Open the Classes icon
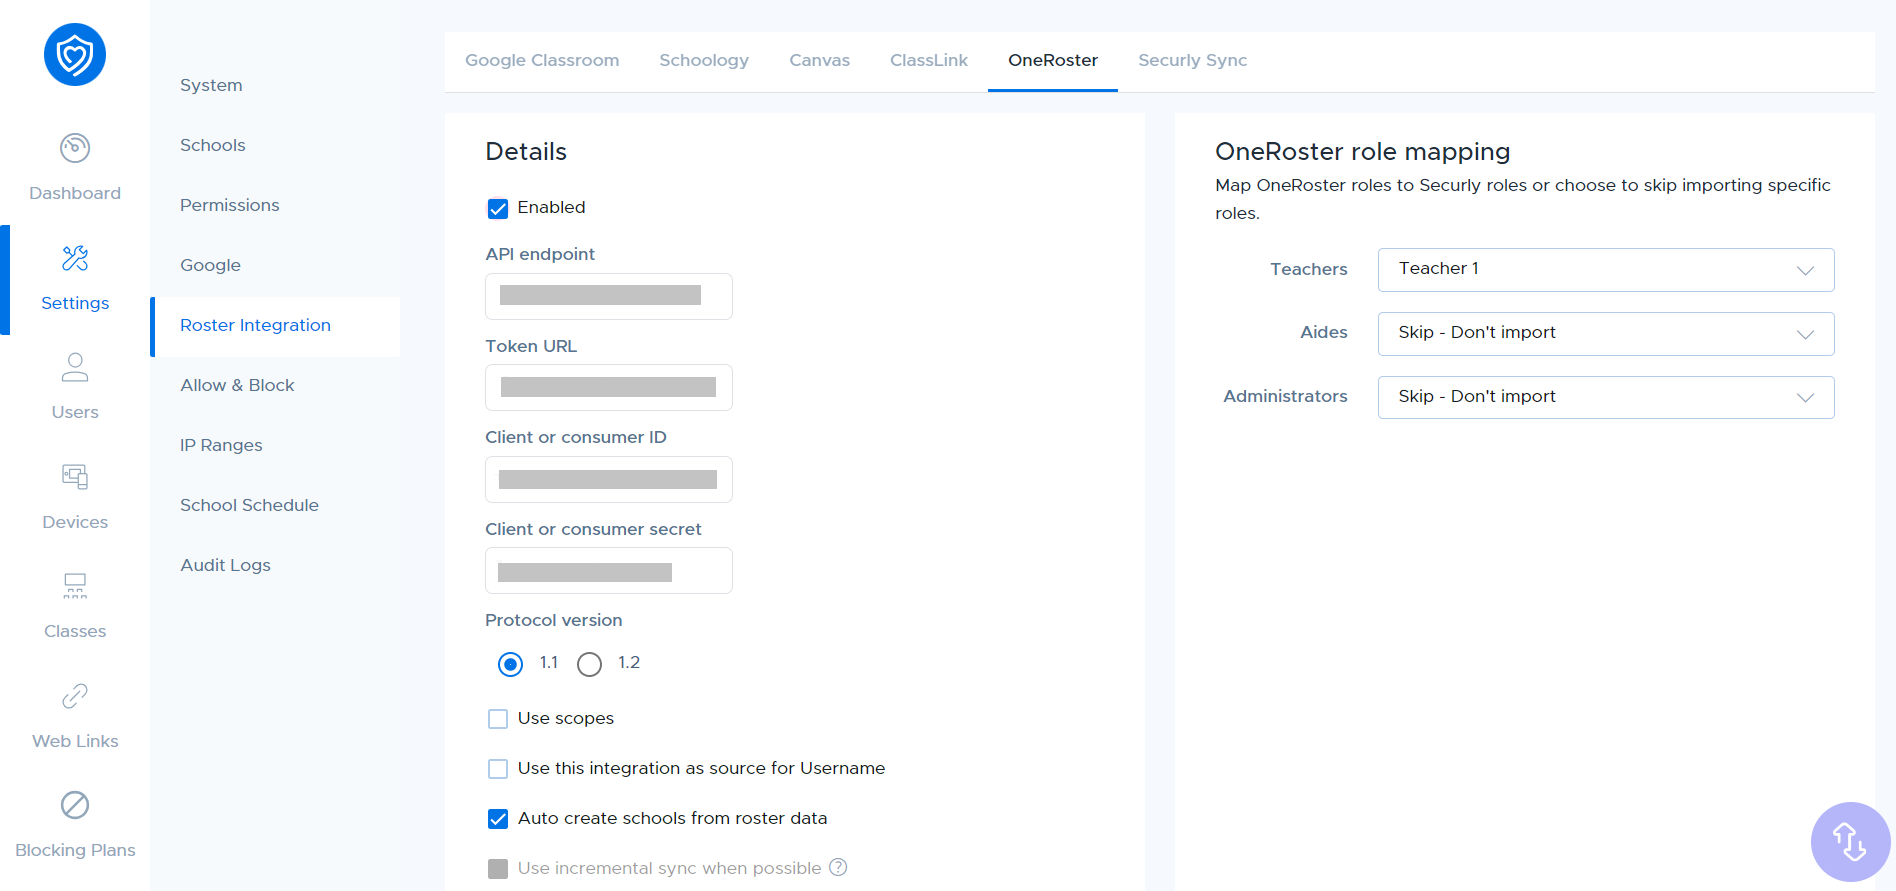Viewport: 1896px width, 891px height. [x=75, y=586]
